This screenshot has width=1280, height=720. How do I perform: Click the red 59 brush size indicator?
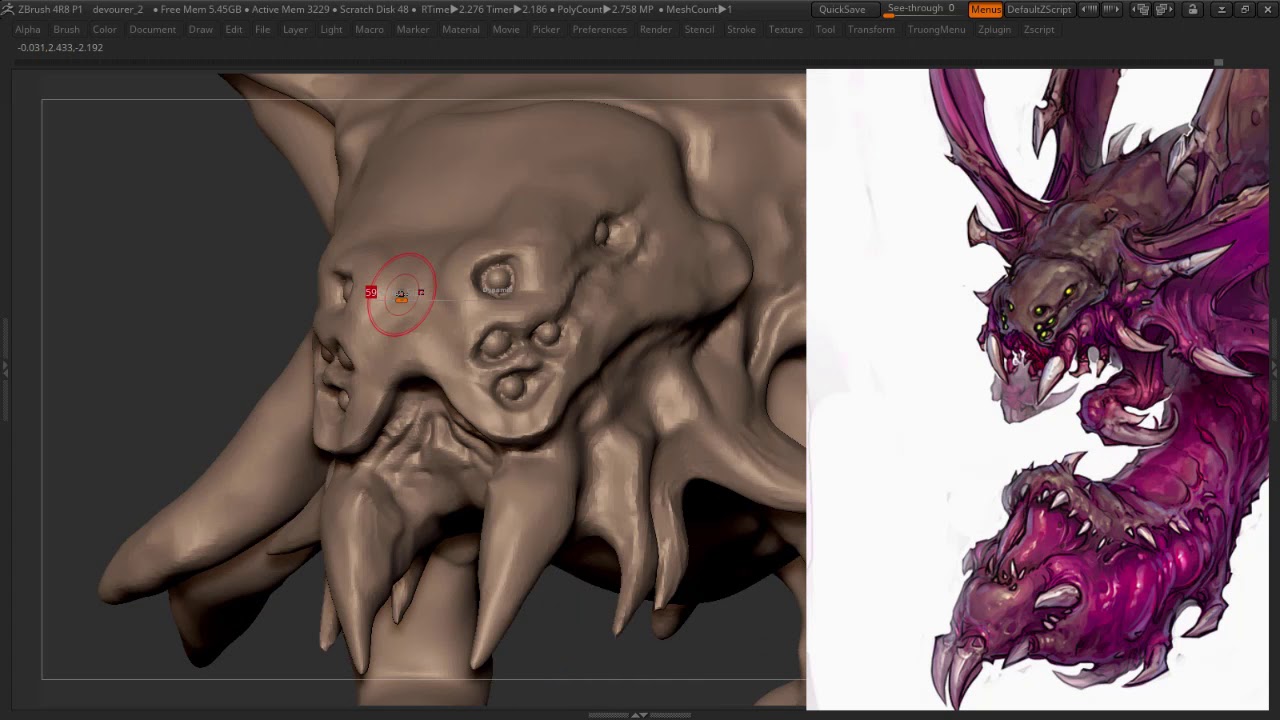371,292
